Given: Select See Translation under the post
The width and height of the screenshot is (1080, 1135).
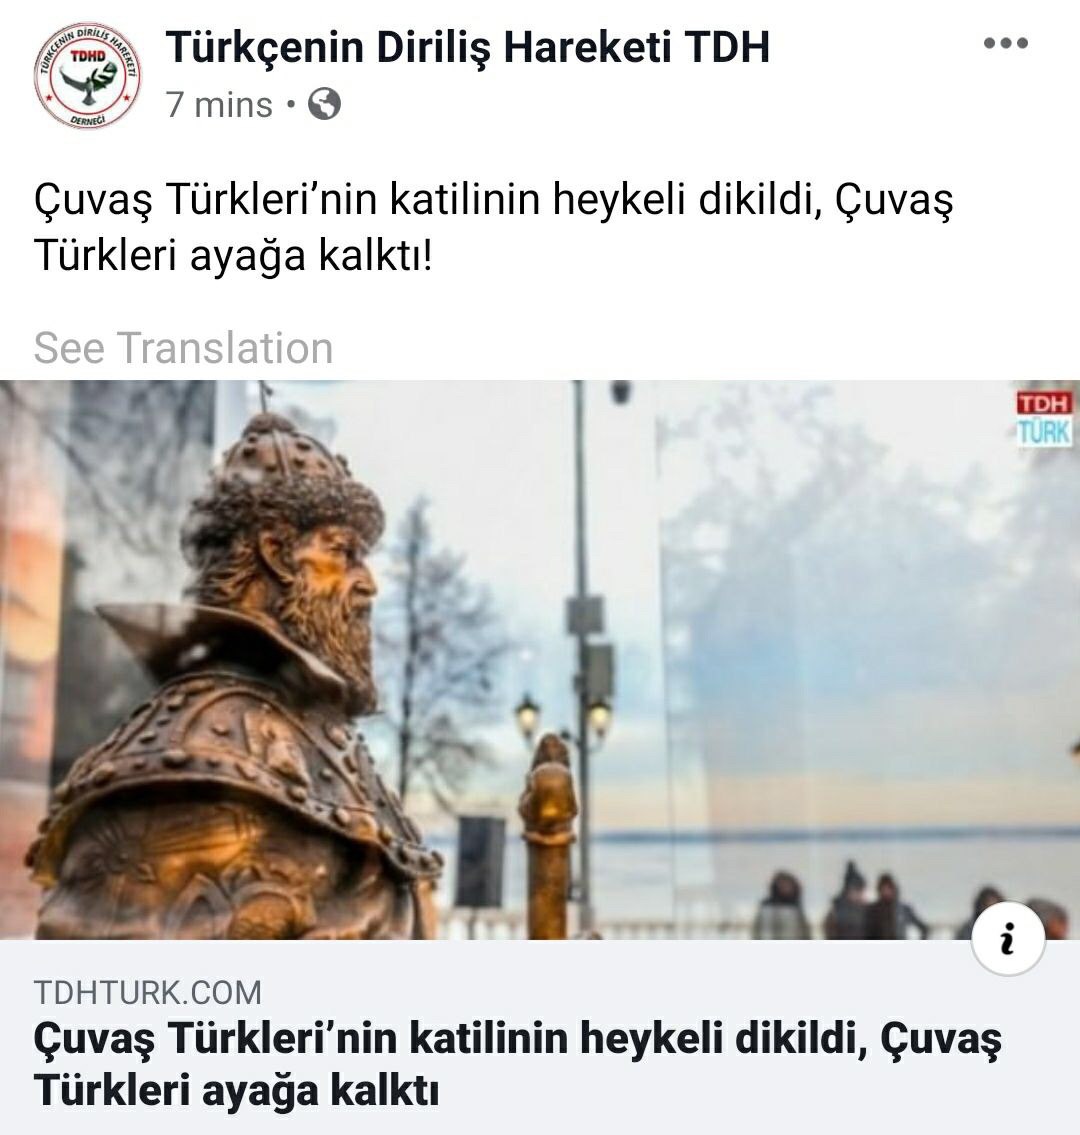Looking at the screenshot, I should (183, 347).
